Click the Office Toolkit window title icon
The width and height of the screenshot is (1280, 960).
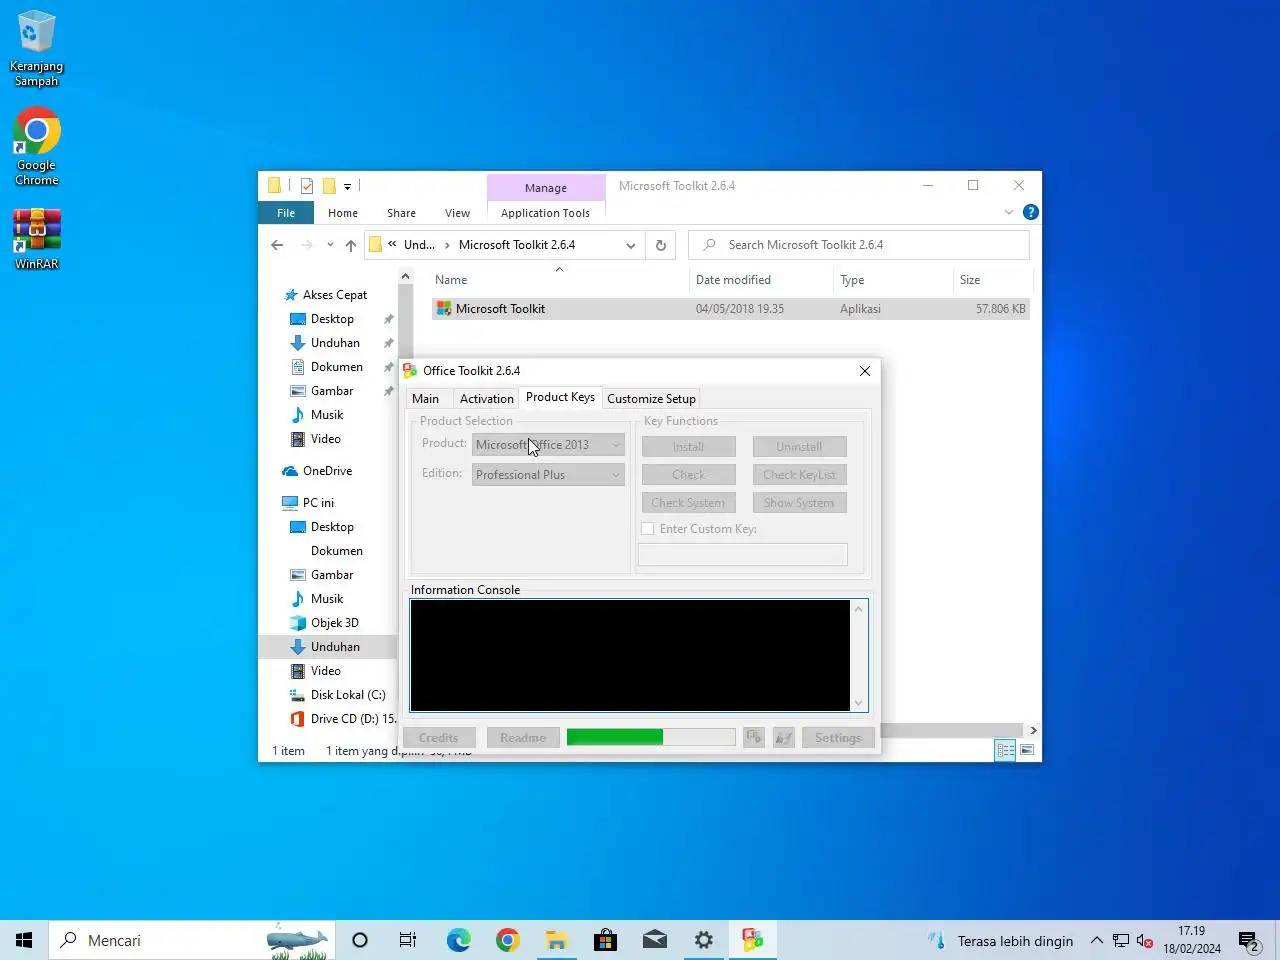pyautogui.click(x=410, y=371)
